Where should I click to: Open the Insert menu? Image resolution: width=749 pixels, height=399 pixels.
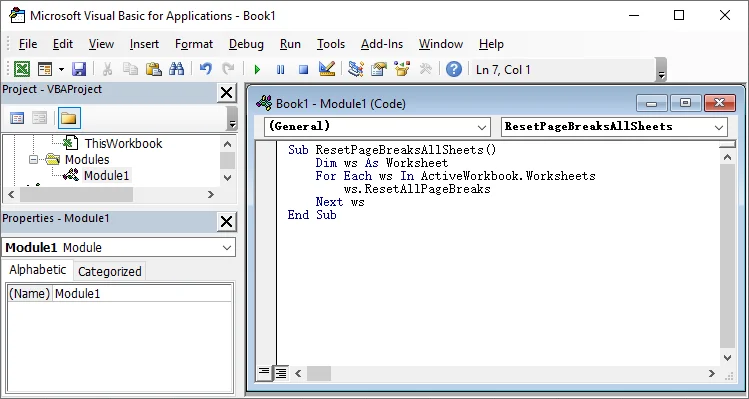pyautogui.click(x=144, y=44)
